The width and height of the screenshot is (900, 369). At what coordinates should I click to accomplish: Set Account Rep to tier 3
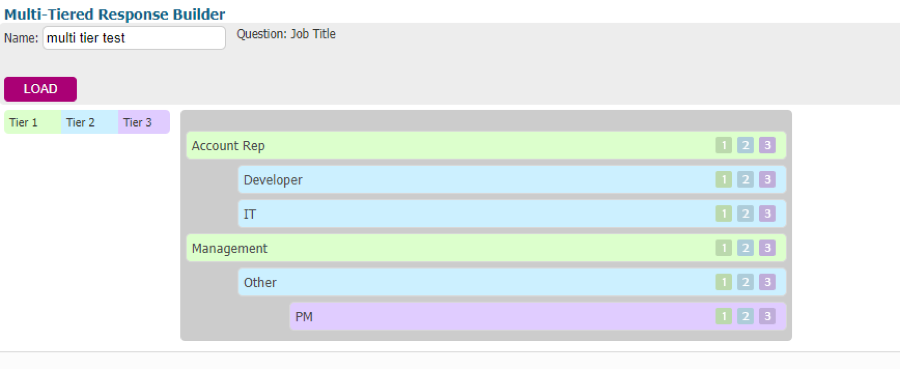pyautogui.click(x=767, y=146)
